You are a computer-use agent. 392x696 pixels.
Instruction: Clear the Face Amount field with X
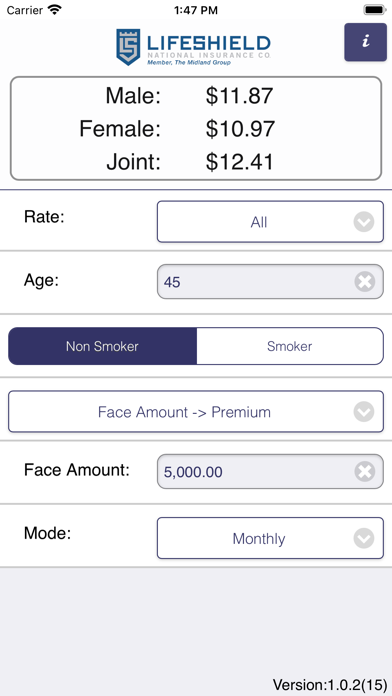(364, 471)
